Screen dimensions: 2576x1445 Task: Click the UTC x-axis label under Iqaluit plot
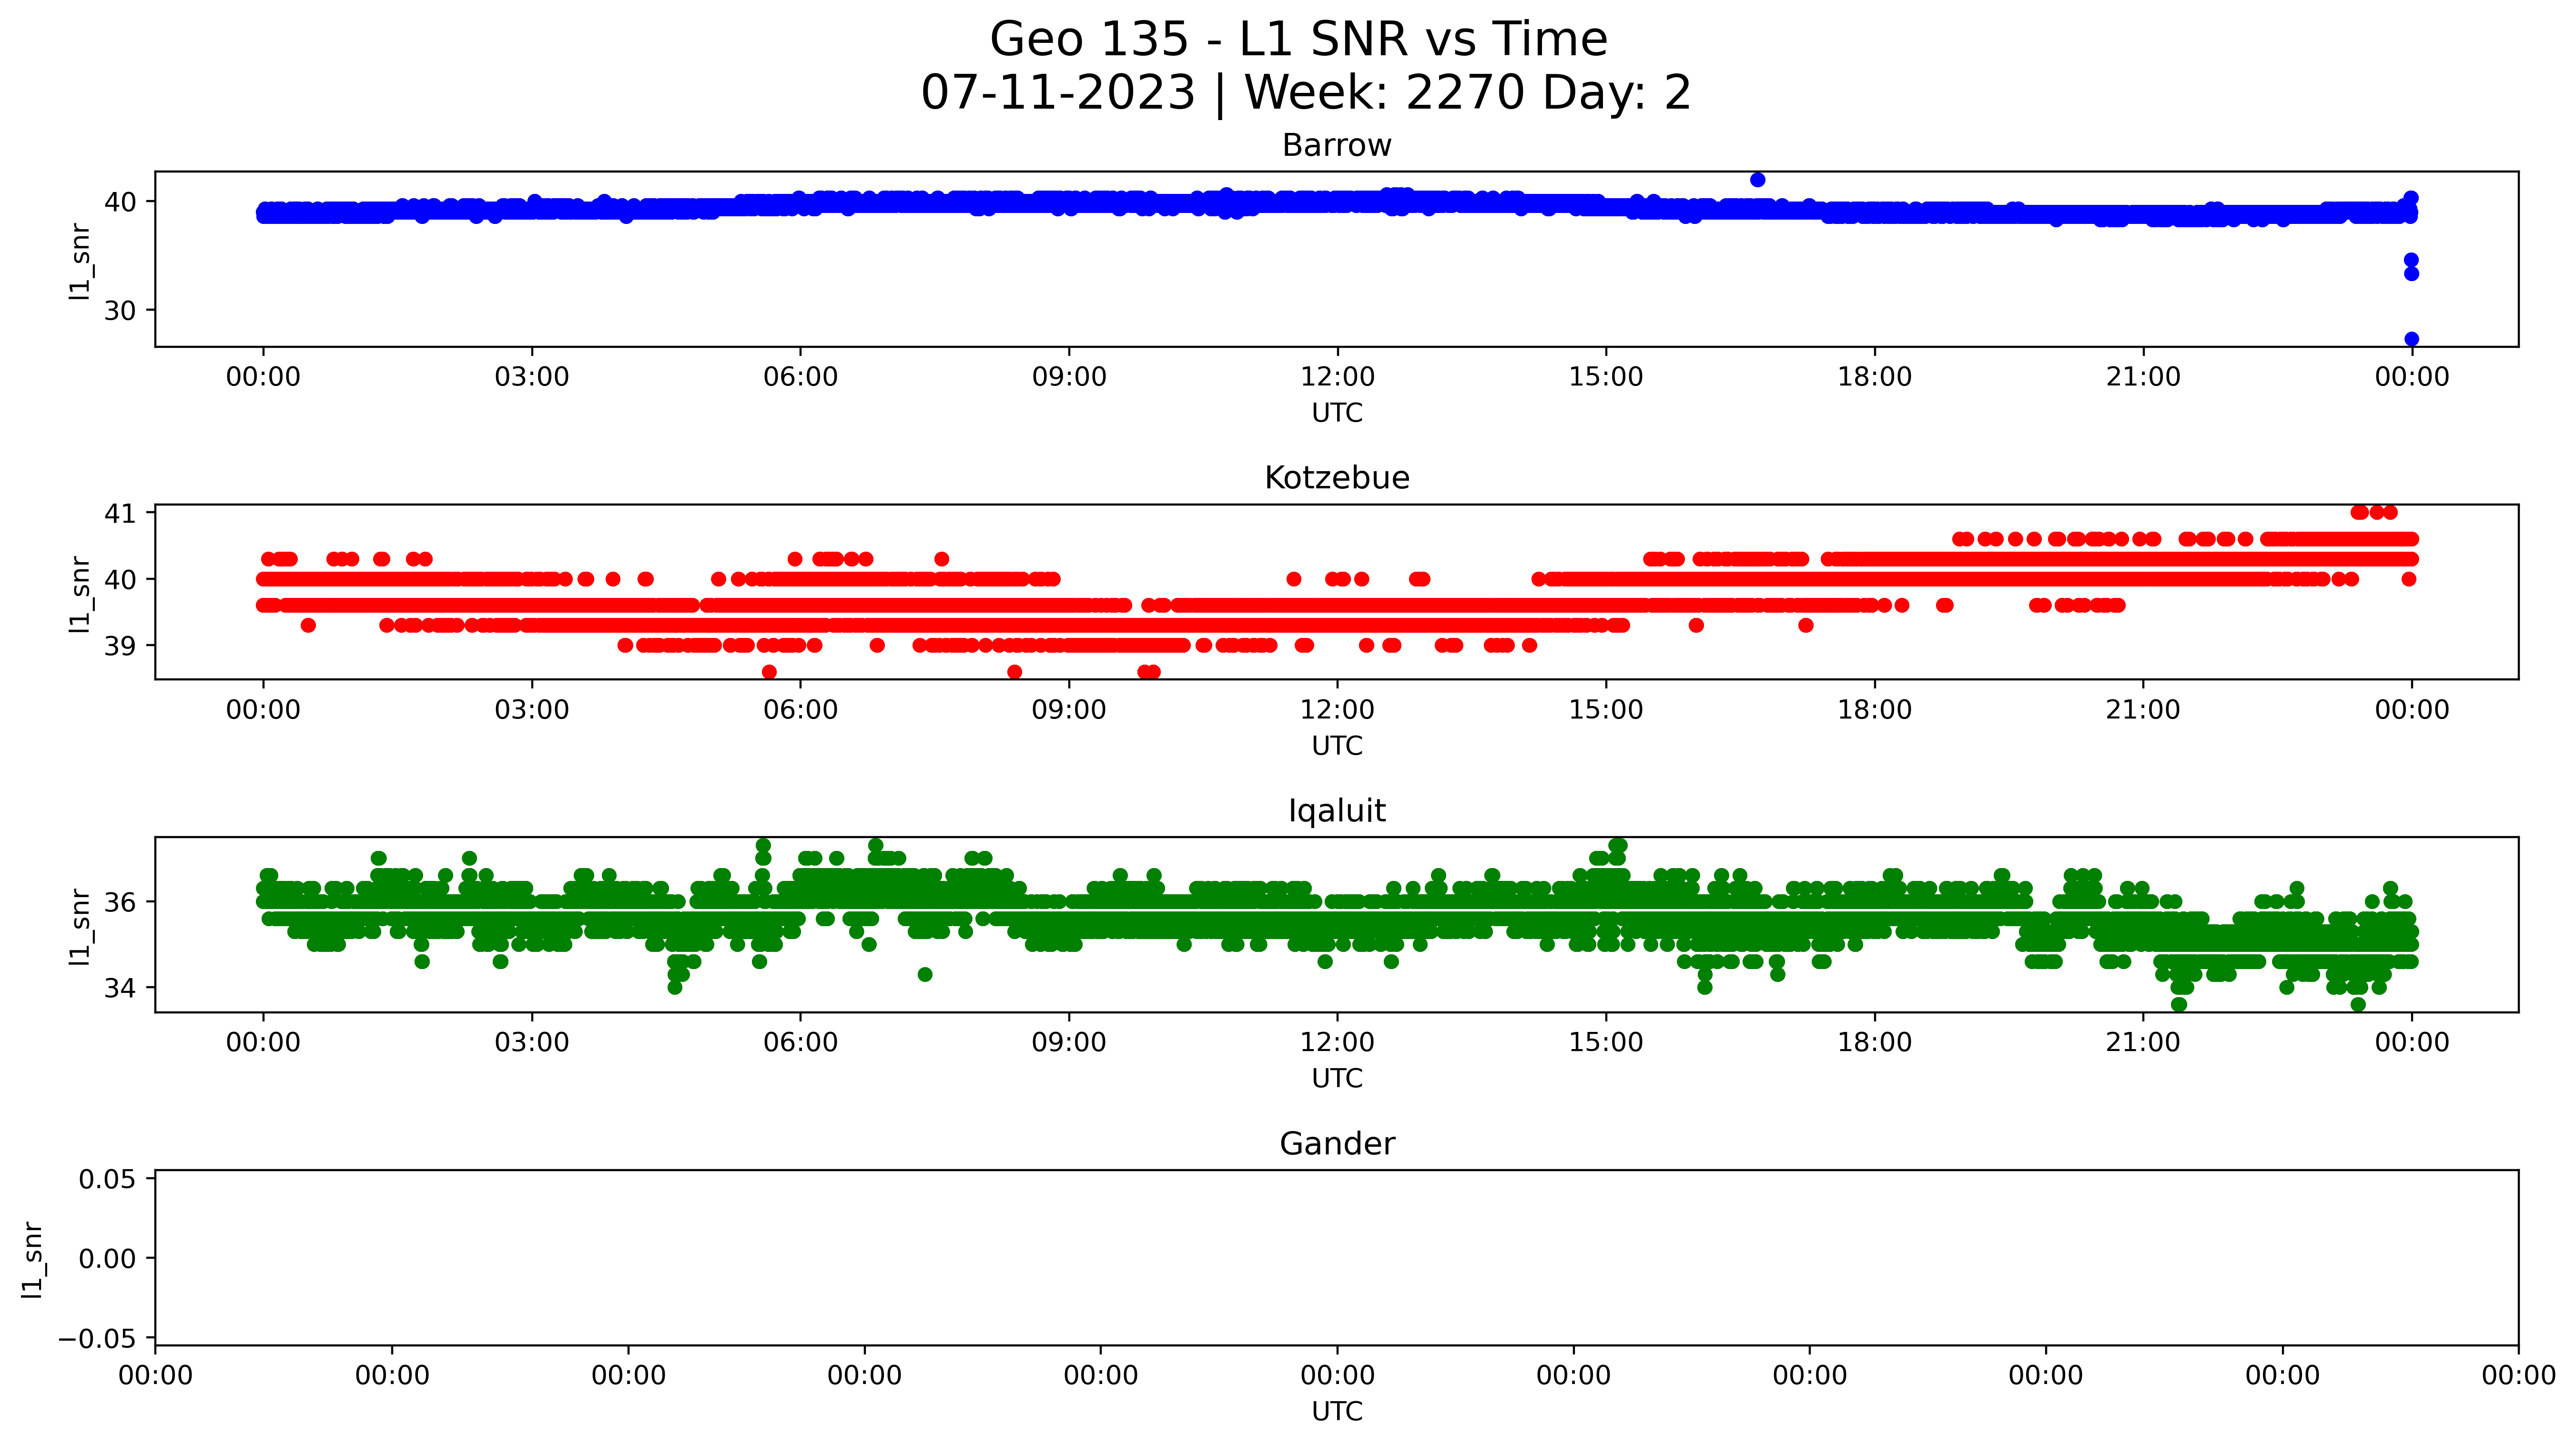coord(1337,1079)
